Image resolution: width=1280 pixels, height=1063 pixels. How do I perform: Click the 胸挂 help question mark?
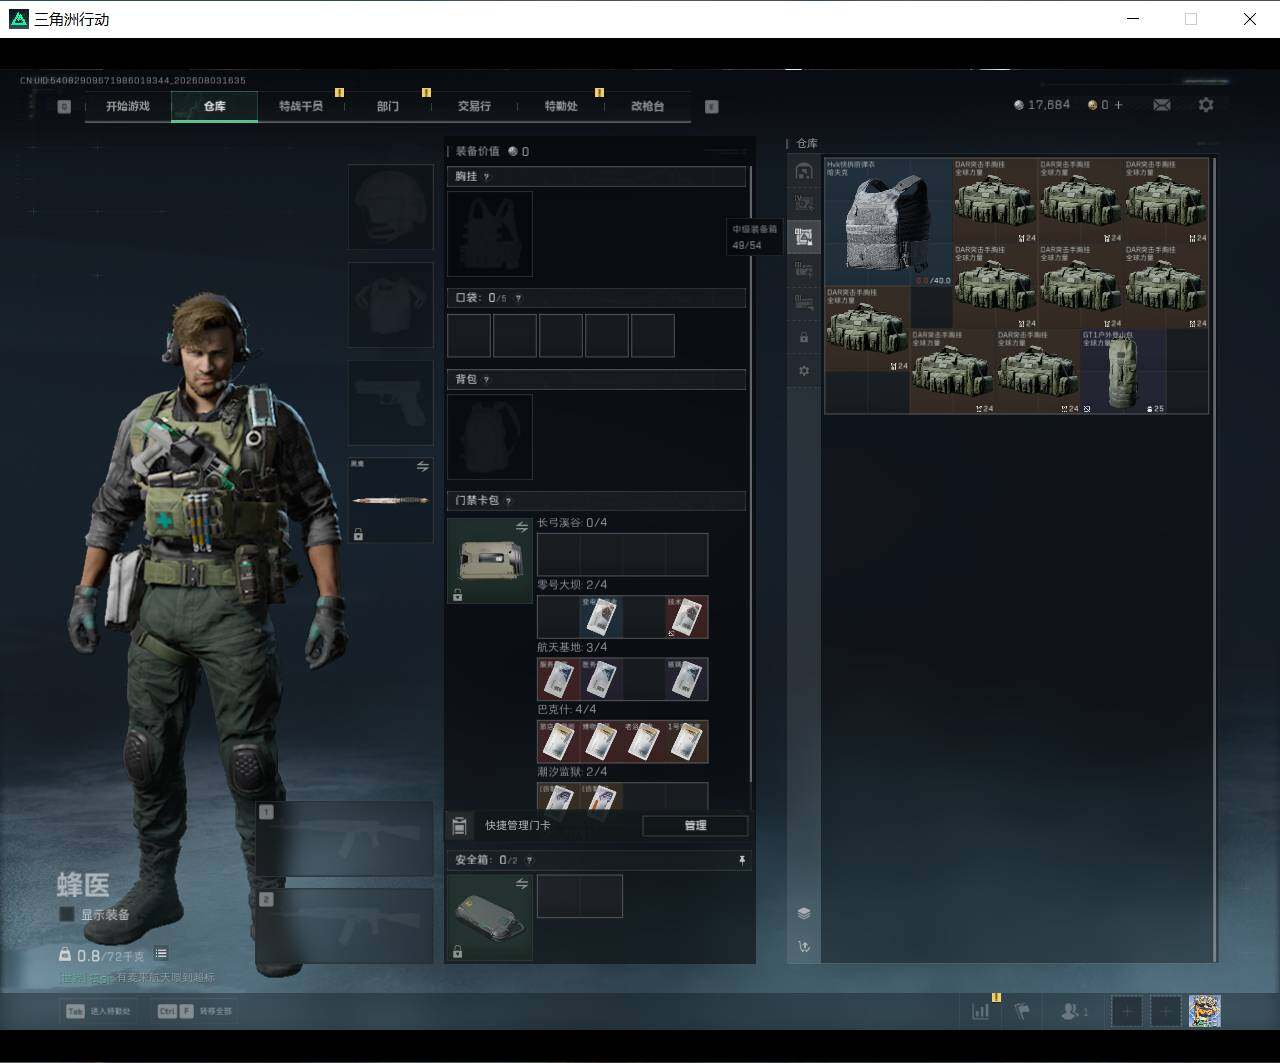click(487, 177)
